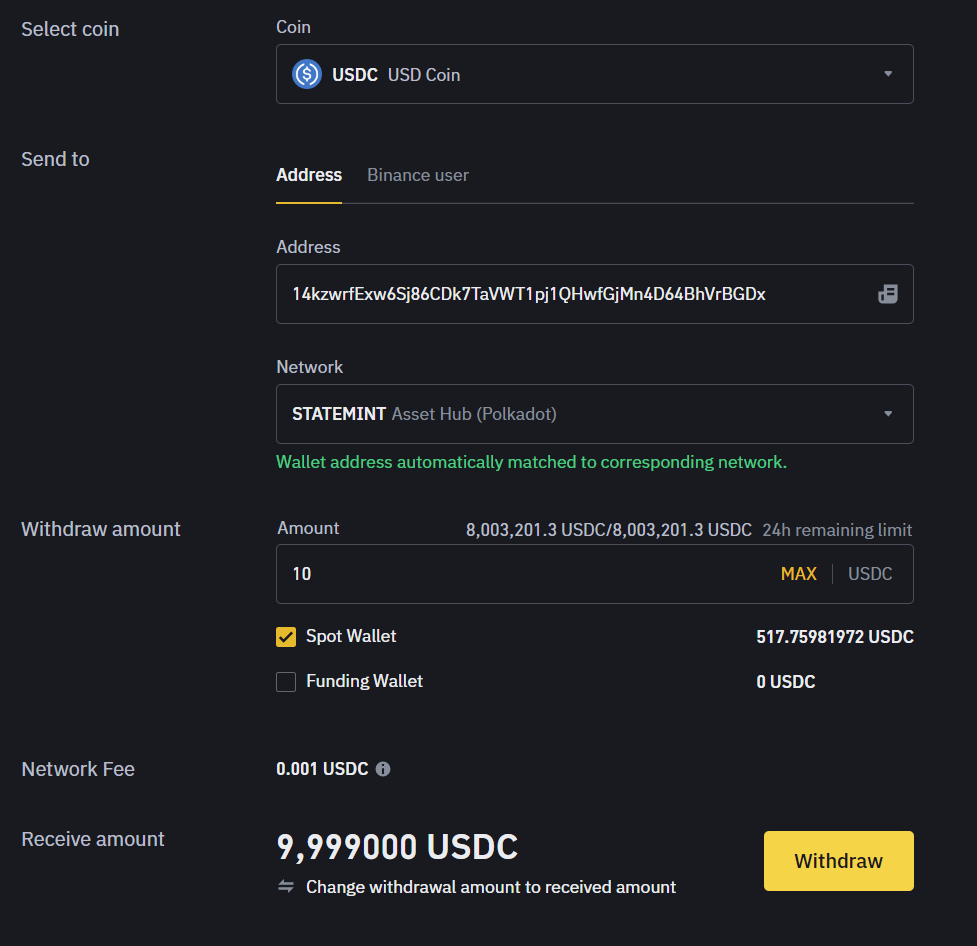Click the swap arrows icon under receive amount
Screen dimensions: 977x946
286,887
